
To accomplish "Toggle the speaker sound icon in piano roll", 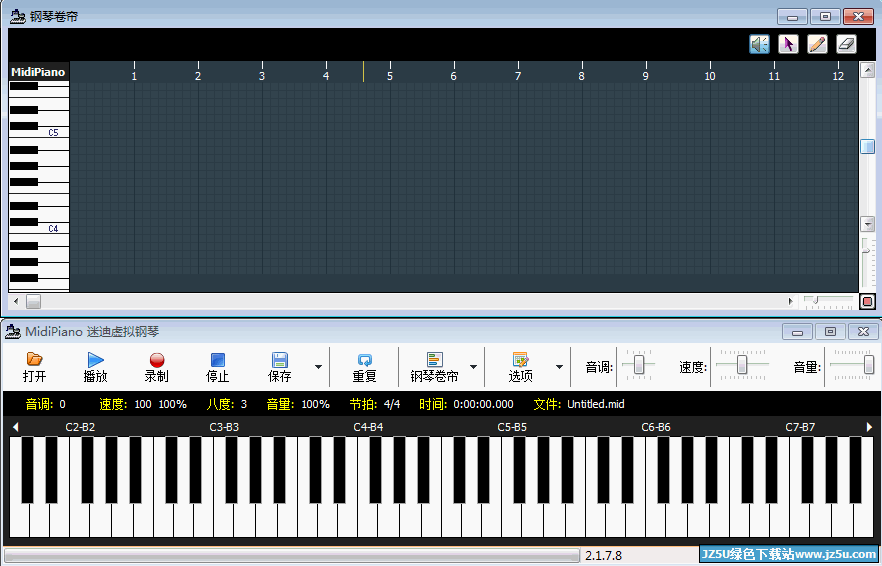I will tap(760, 44).
